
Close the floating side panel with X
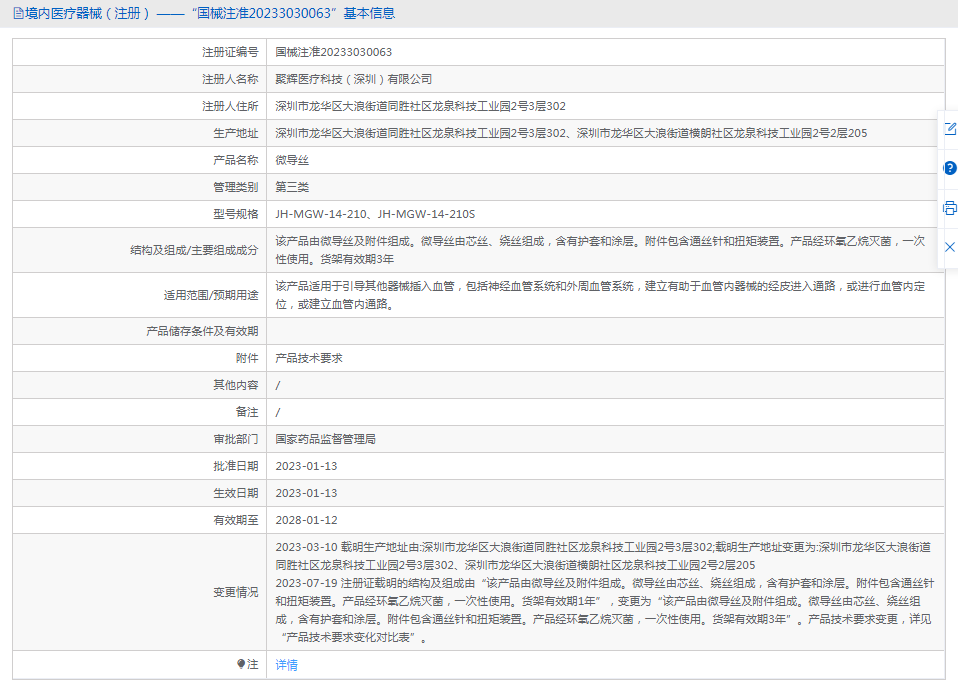(x=949, y=247)
